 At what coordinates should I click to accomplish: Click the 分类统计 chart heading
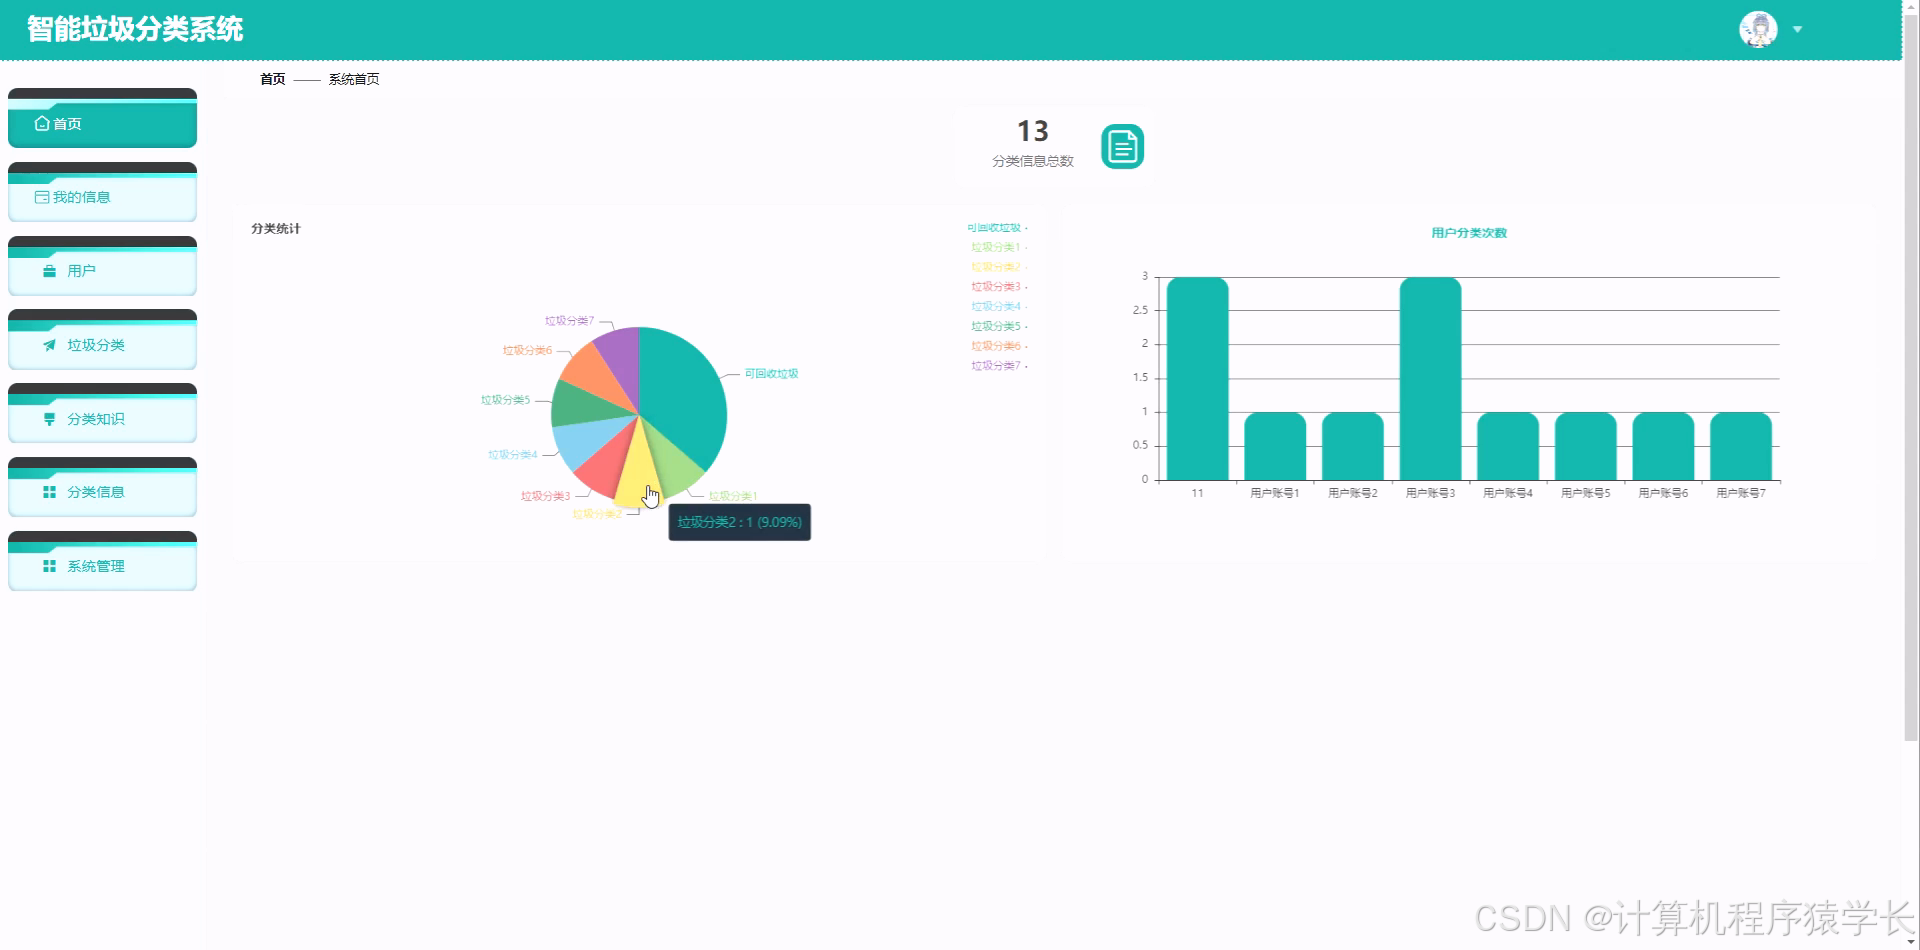pos(276,229)
